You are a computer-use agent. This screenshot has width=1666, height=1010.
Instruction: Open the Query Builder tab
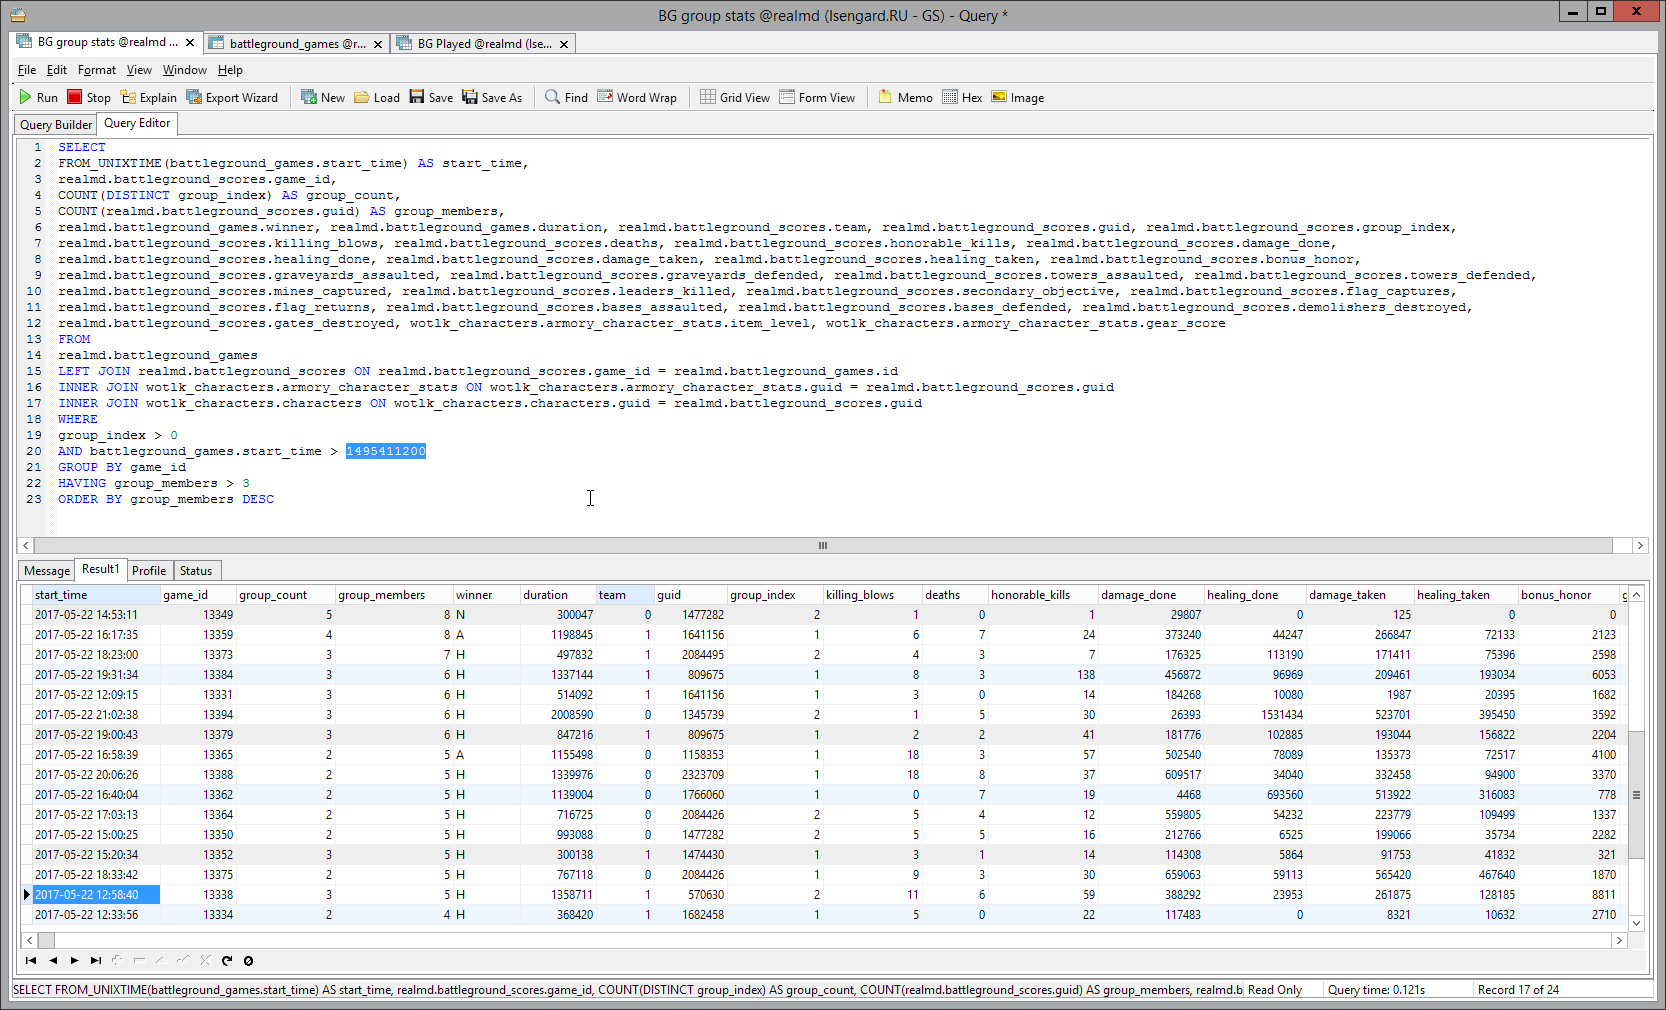pos(56,124)
